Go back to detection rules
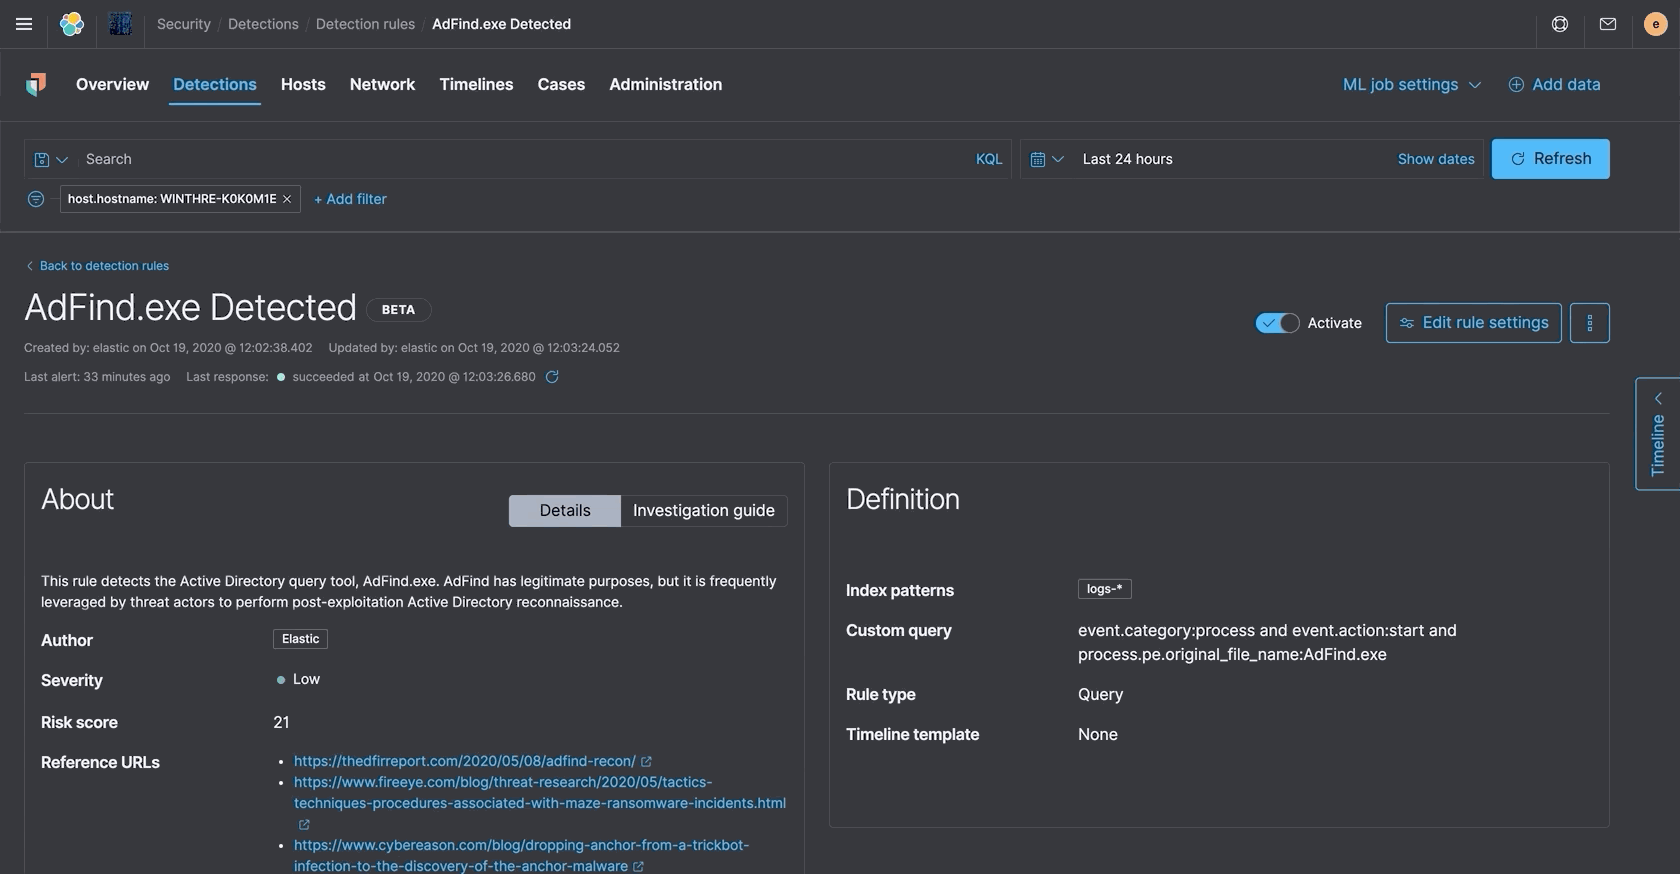 pos(97,266)
